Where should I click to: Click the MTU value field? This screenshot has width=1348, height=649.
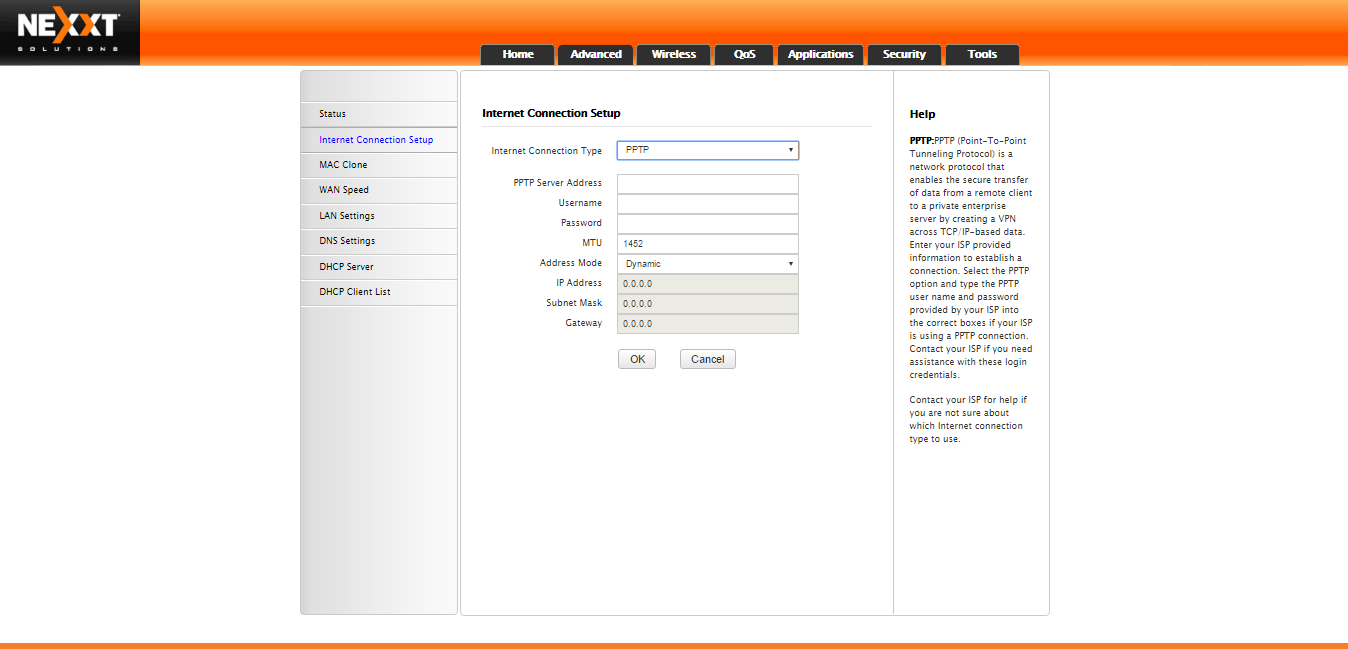pyautogui.click(x=708, y=244)
